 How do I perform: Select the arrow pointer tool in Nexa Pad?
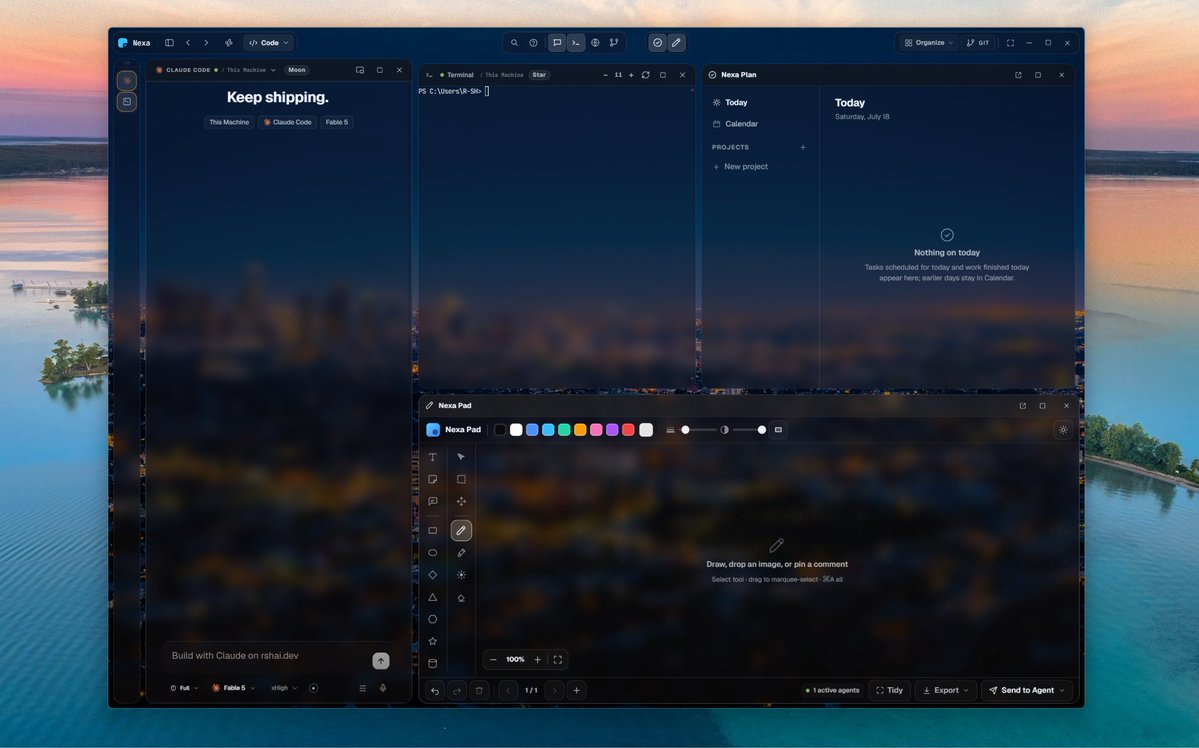click(461, 457)
